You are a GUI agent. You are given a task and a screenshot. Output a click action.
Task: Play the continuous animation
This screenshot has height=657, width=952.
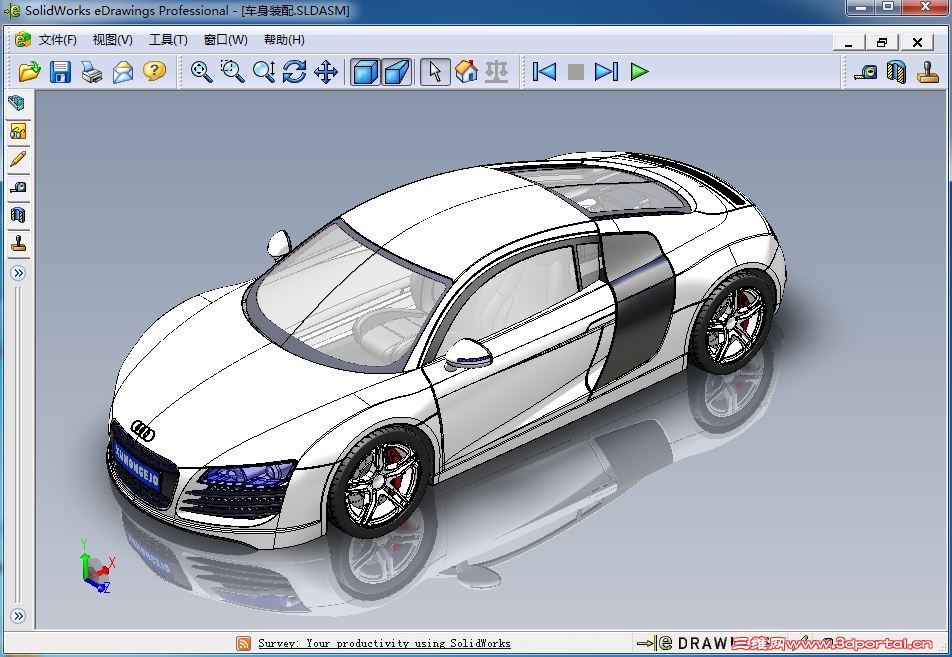[639, 72]
